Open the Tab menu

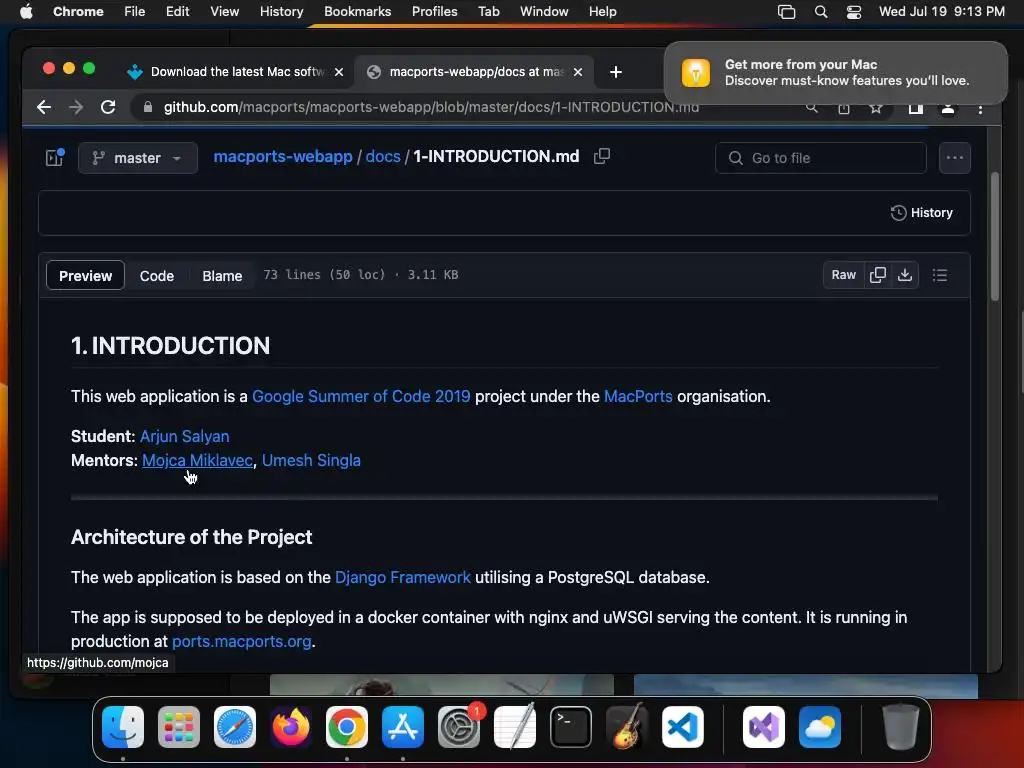488,12
